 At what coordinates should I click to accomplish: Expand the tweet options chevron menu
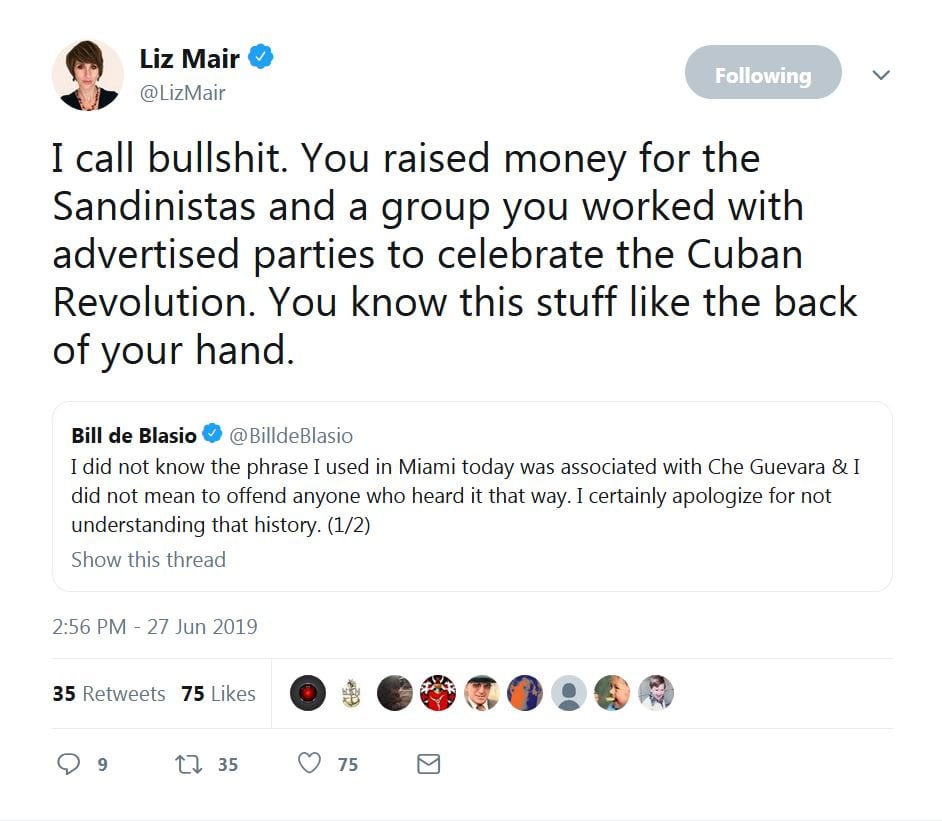coord(881,74)
